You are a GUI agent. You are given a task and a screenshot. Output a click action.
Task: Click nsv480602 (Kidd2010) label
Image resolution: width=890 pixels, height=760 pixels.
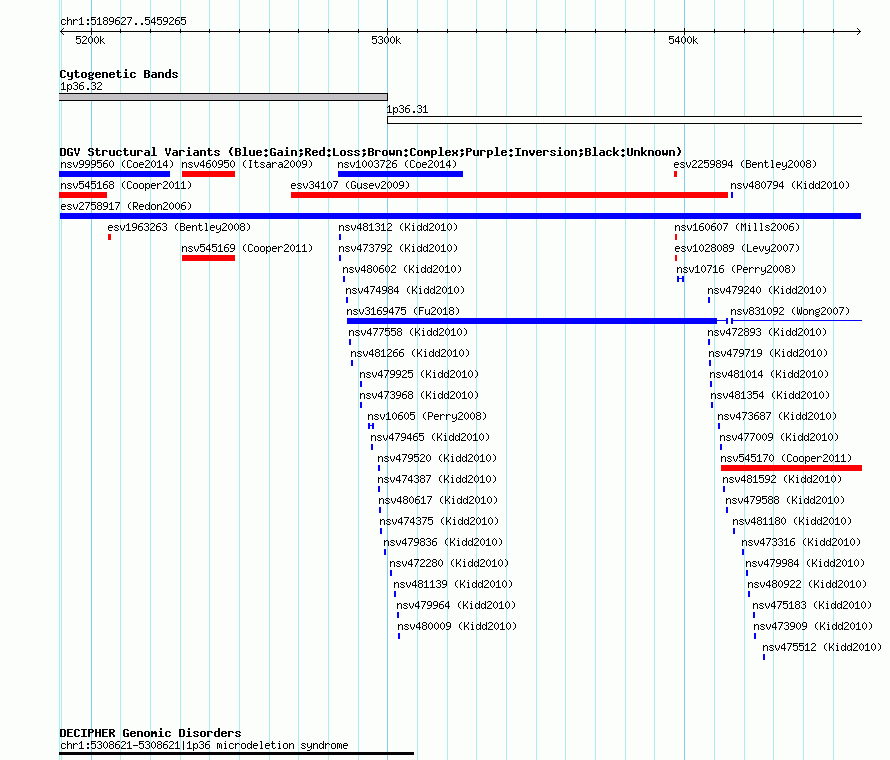(x=402, y=269)
